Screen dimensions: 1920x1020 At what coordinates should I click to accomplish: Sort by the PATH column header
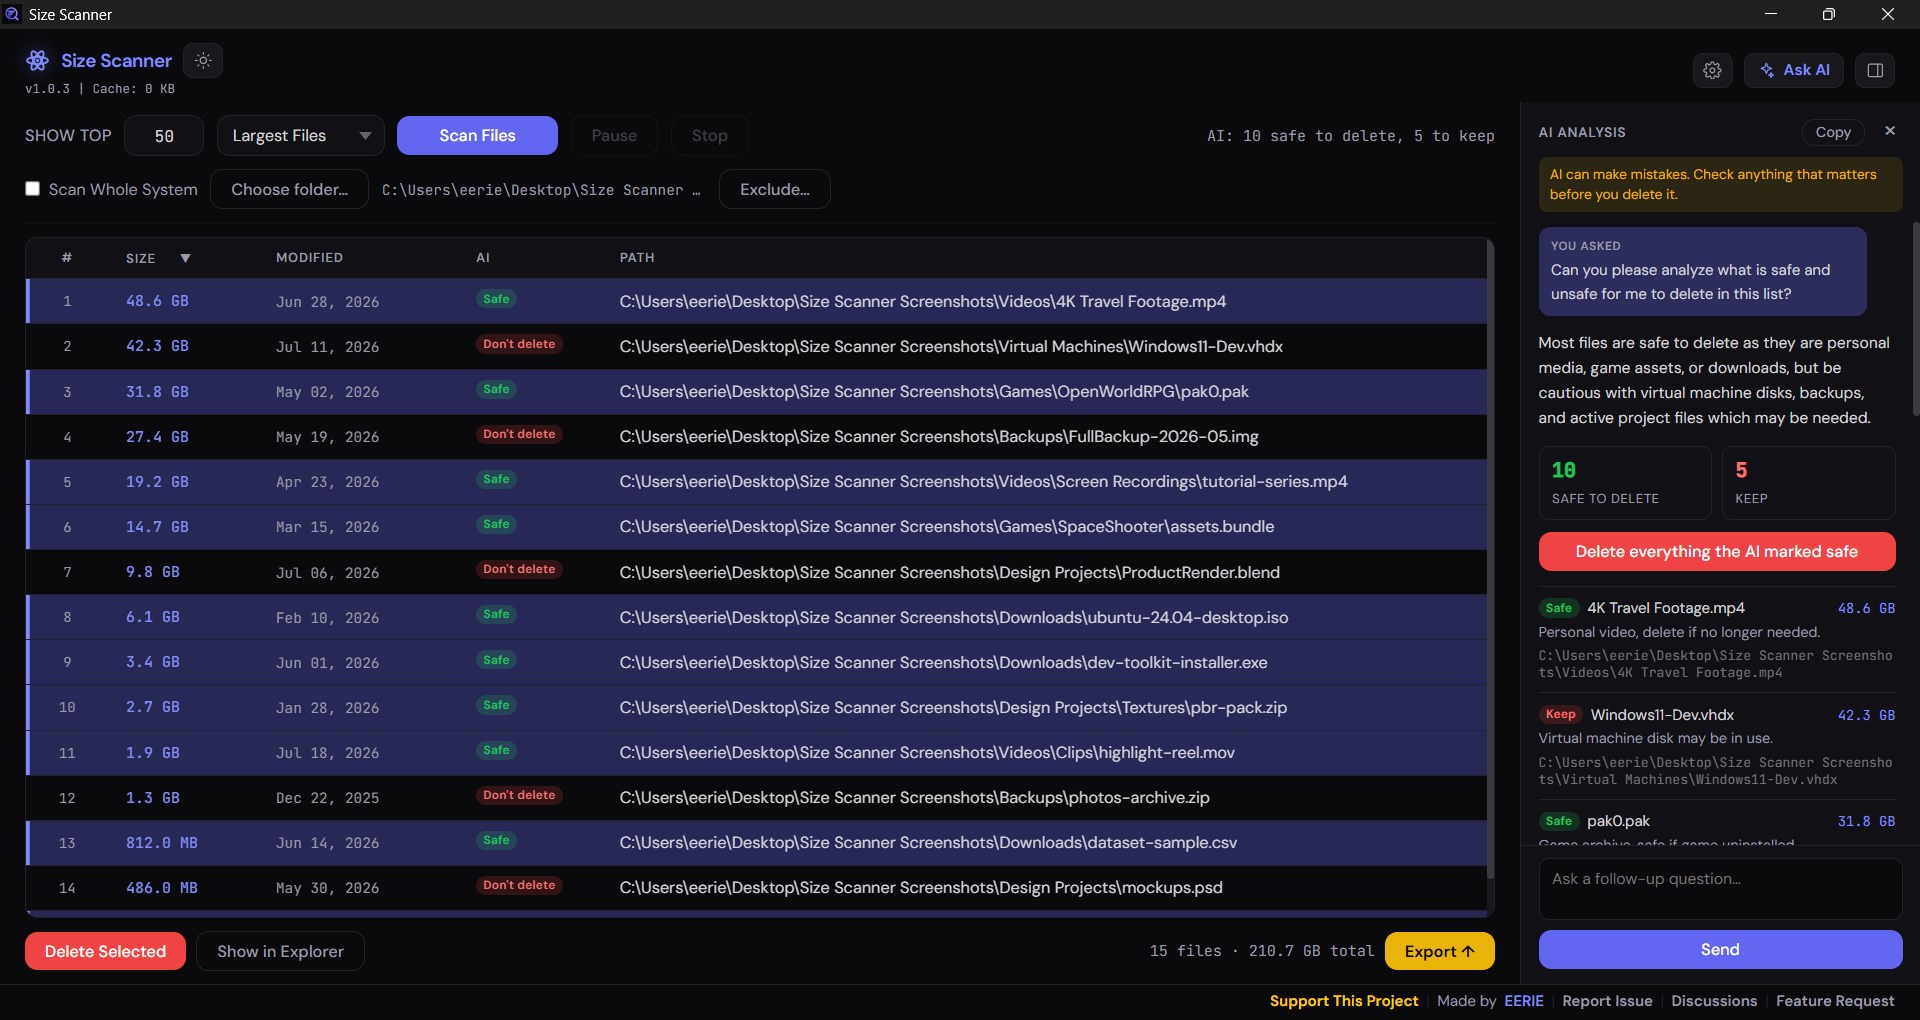(x=637, y=258)
